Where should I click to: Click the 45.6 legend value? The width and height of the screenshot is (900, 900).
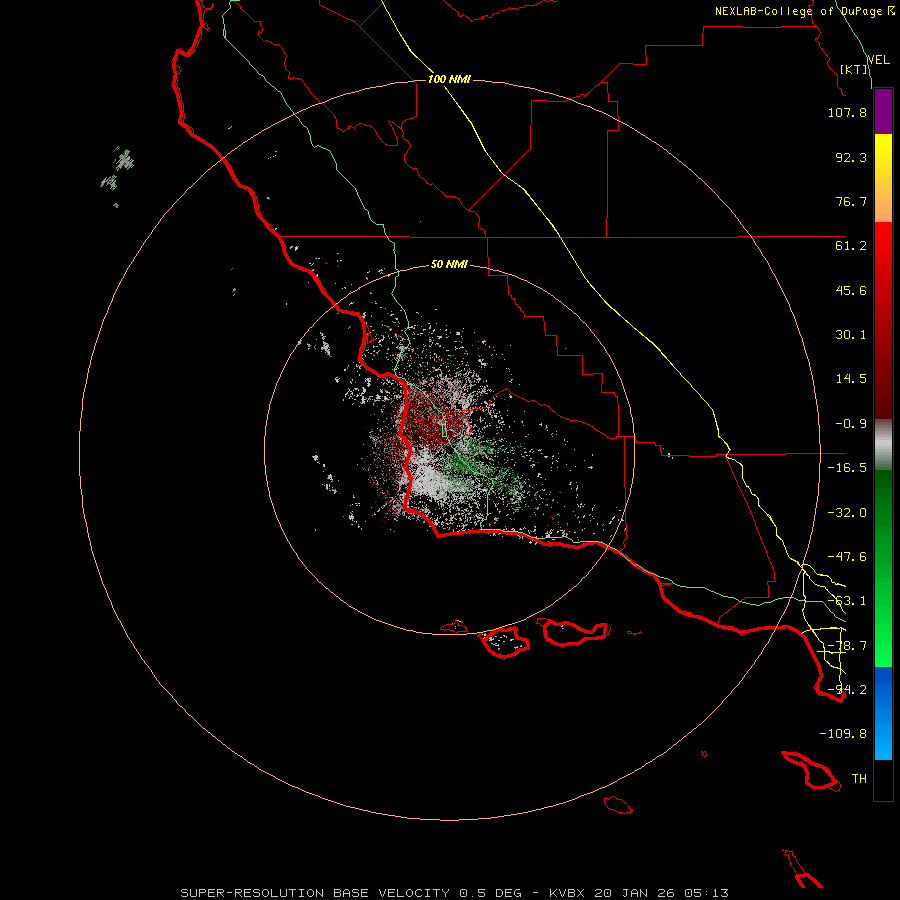851,290
